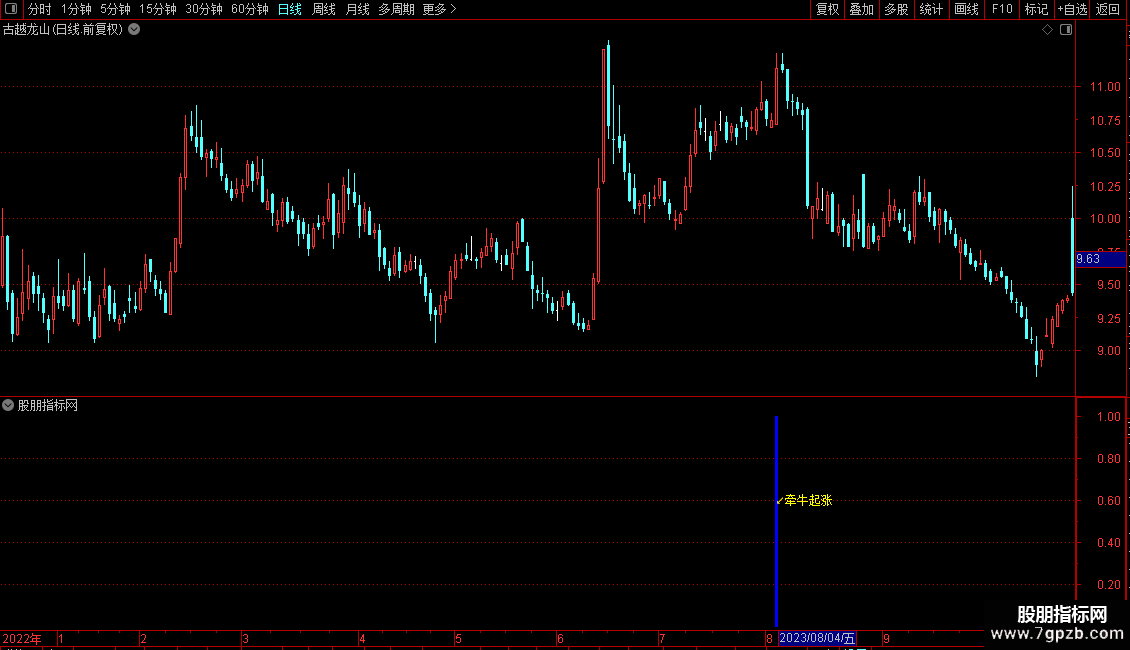Click the 11.00 price axis label
Screen dimensions: 1130x650
point(1105,86)
